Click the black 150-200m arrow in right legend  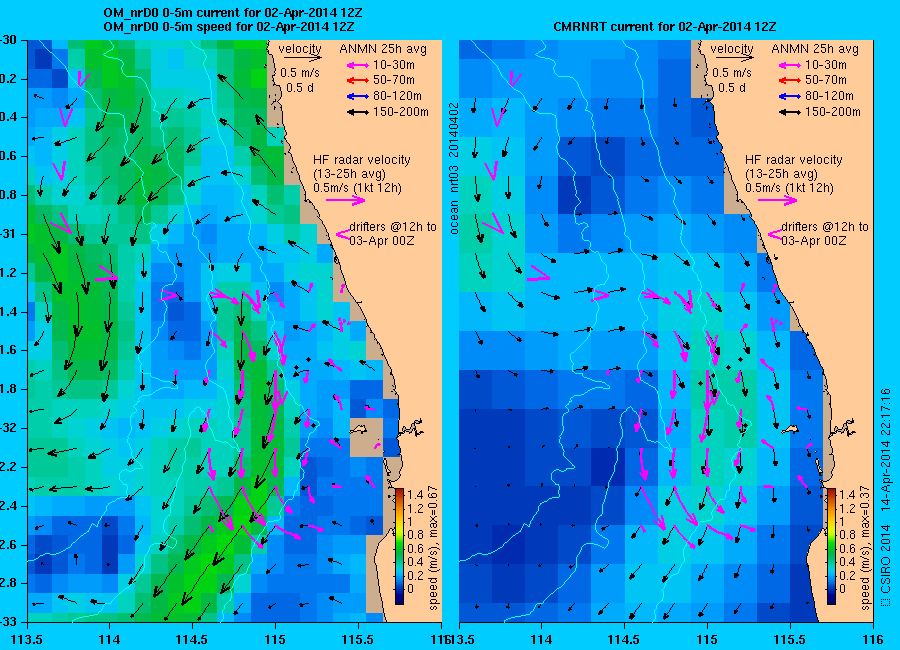(790, 113)
